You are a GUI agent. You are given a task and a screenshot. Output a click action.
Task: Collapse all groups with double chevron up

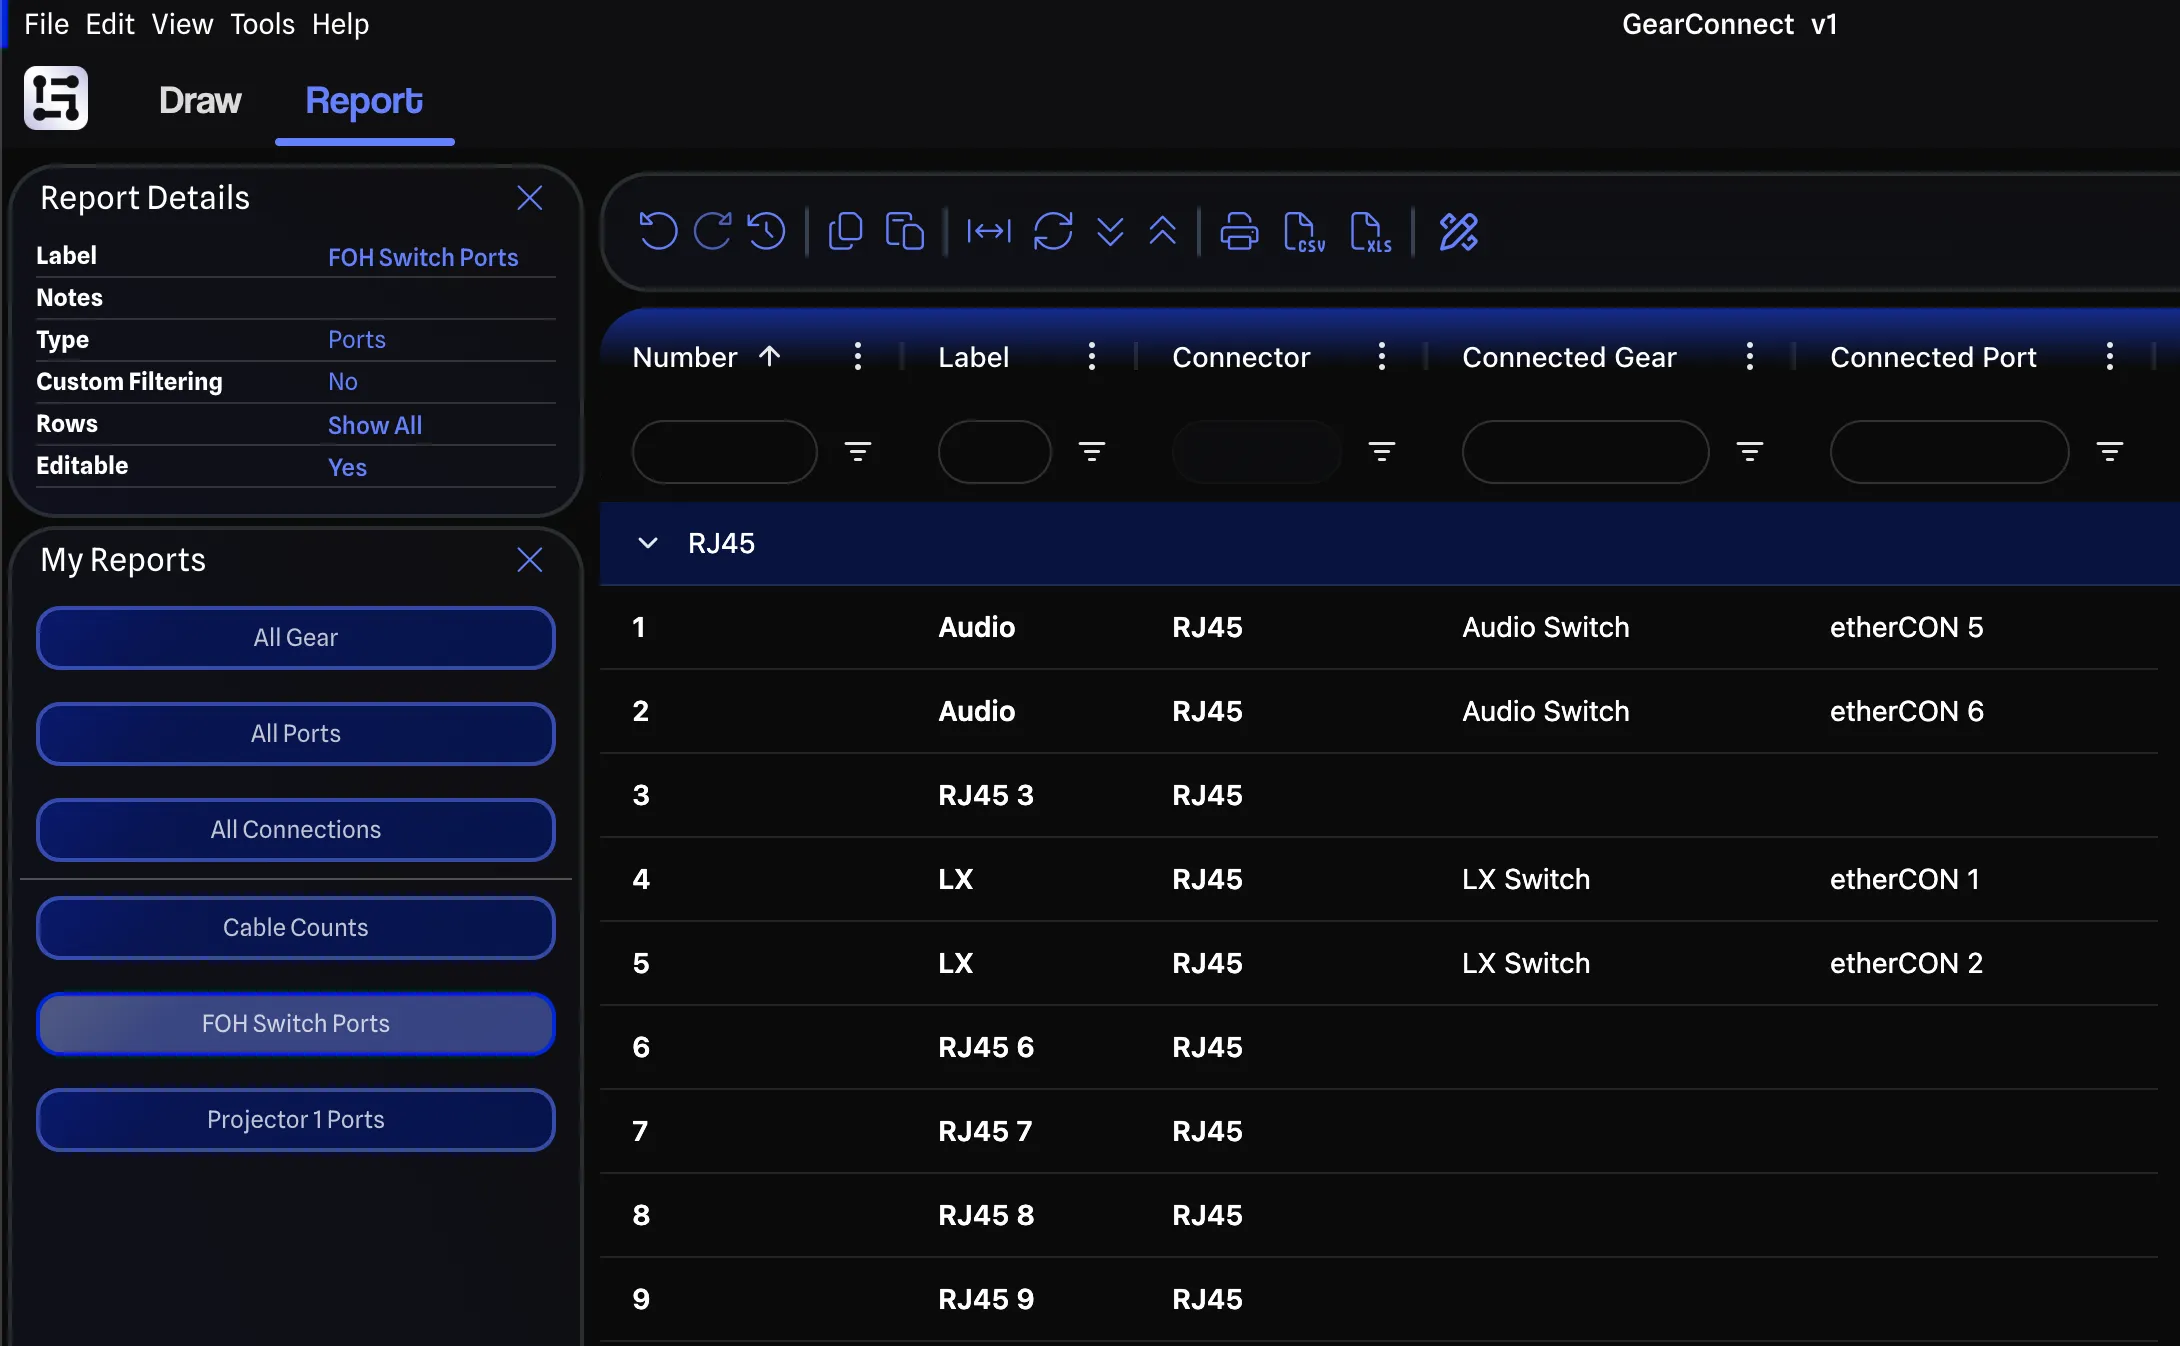click(1162, 231)
